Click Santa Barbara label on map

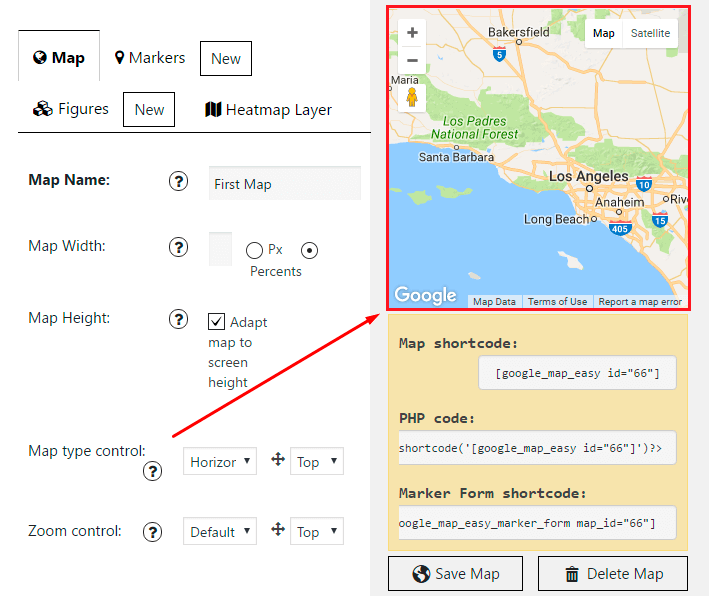tap(456, 157)
